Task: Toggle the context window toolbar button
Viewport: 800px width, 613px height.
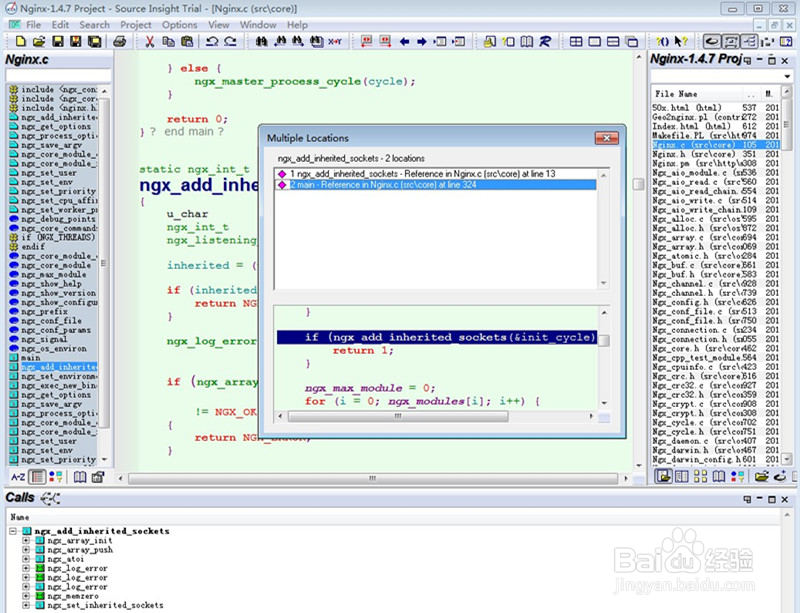Action: coord(731,41)
